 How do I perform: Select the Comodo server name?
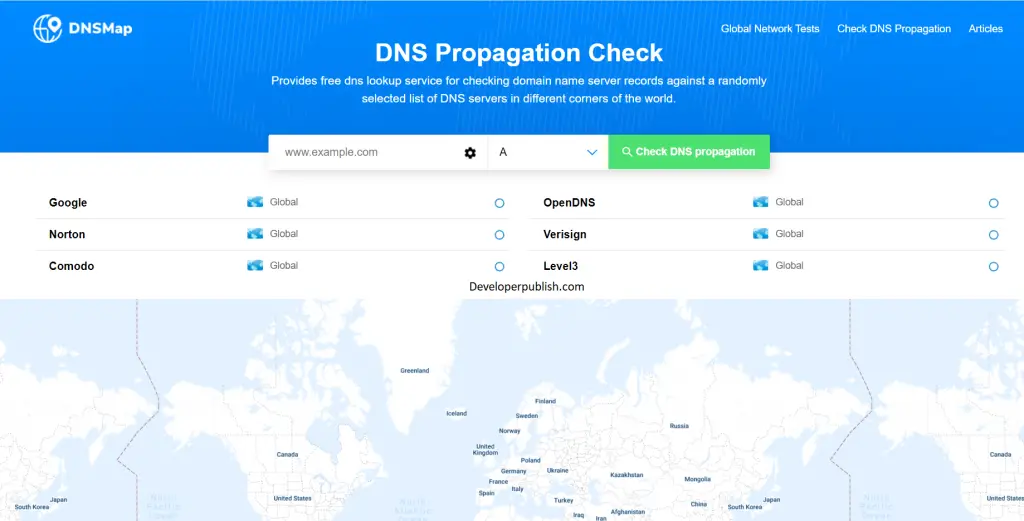[72, 266]
